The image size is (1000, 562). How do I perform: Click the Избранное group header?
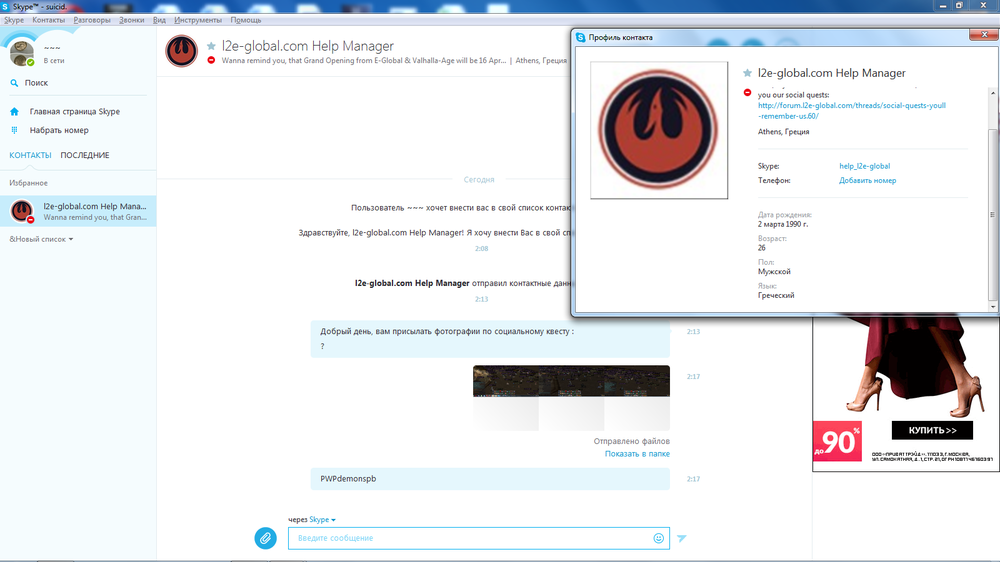(28, 183)
